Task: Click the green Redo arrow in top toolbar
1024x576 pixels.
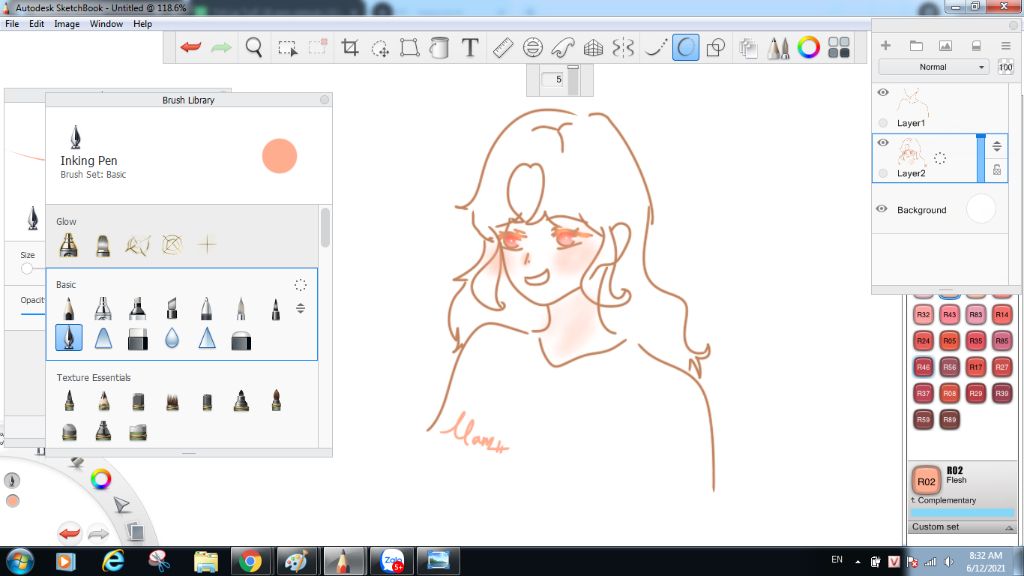Action: (221, 47)
